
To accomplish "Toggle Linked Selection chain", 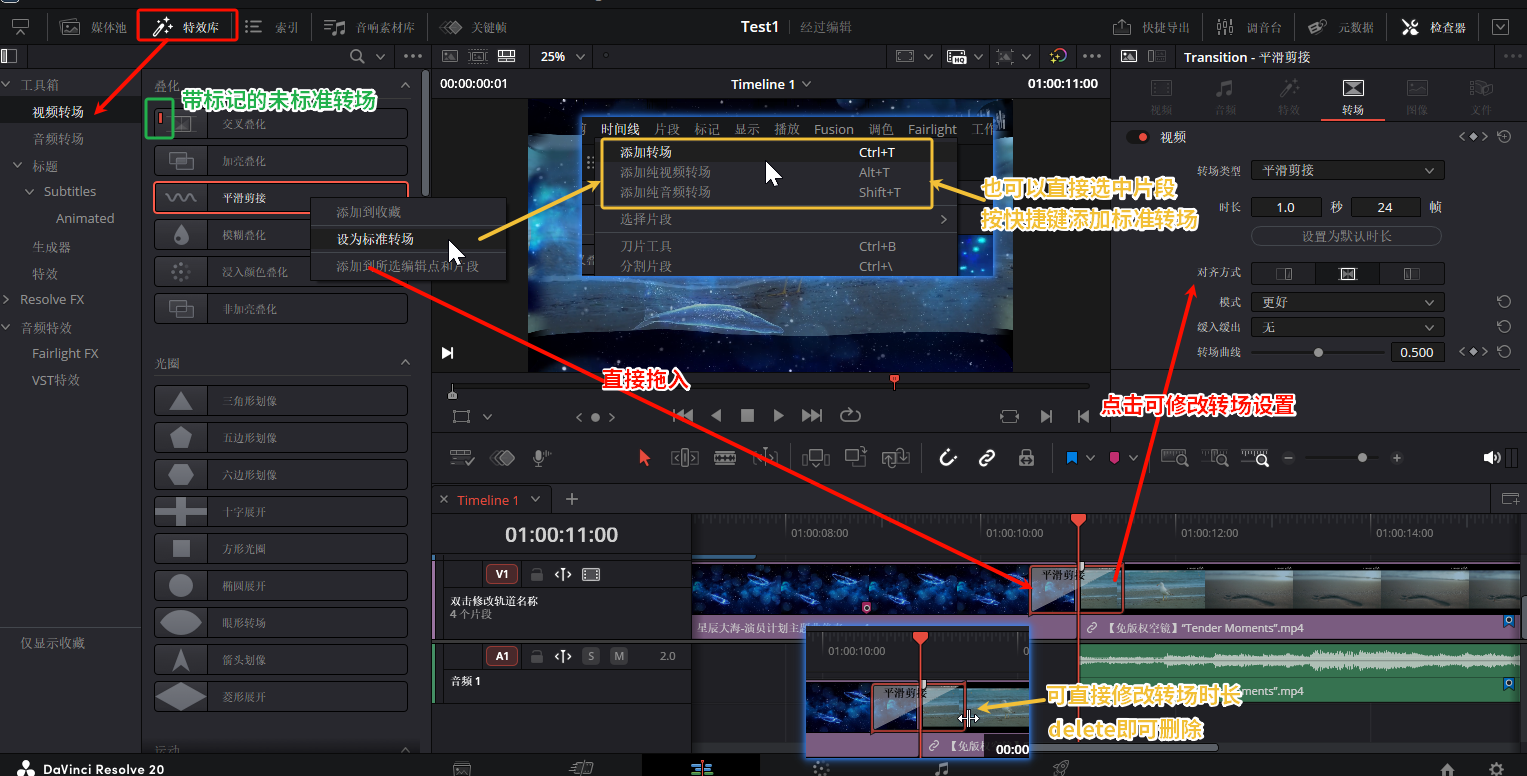I will coord(987,458).
